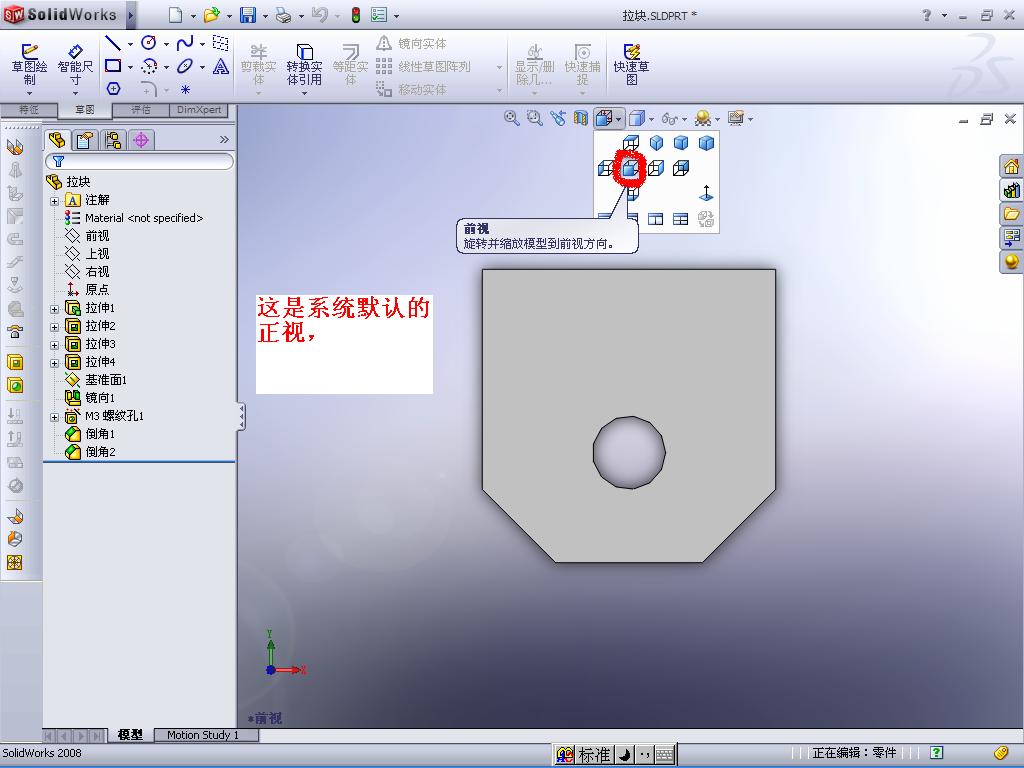Click the Zoom to Fit icon
The image size is (1024, 768).
(511, 118)
